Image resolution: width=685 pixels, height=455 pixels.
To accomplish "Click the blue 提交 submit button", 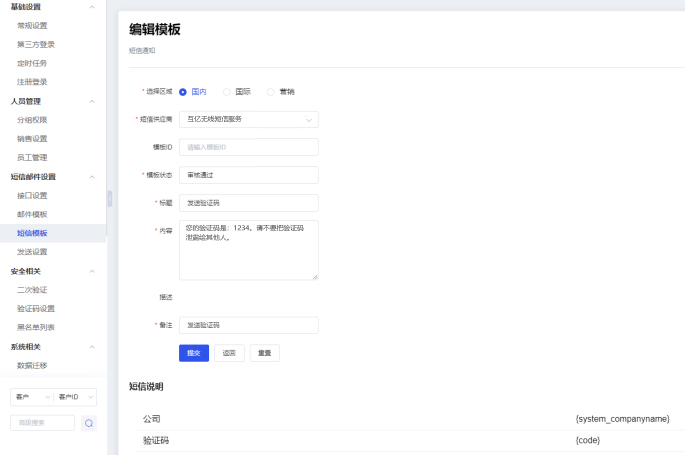I will [x=193, y=353].
